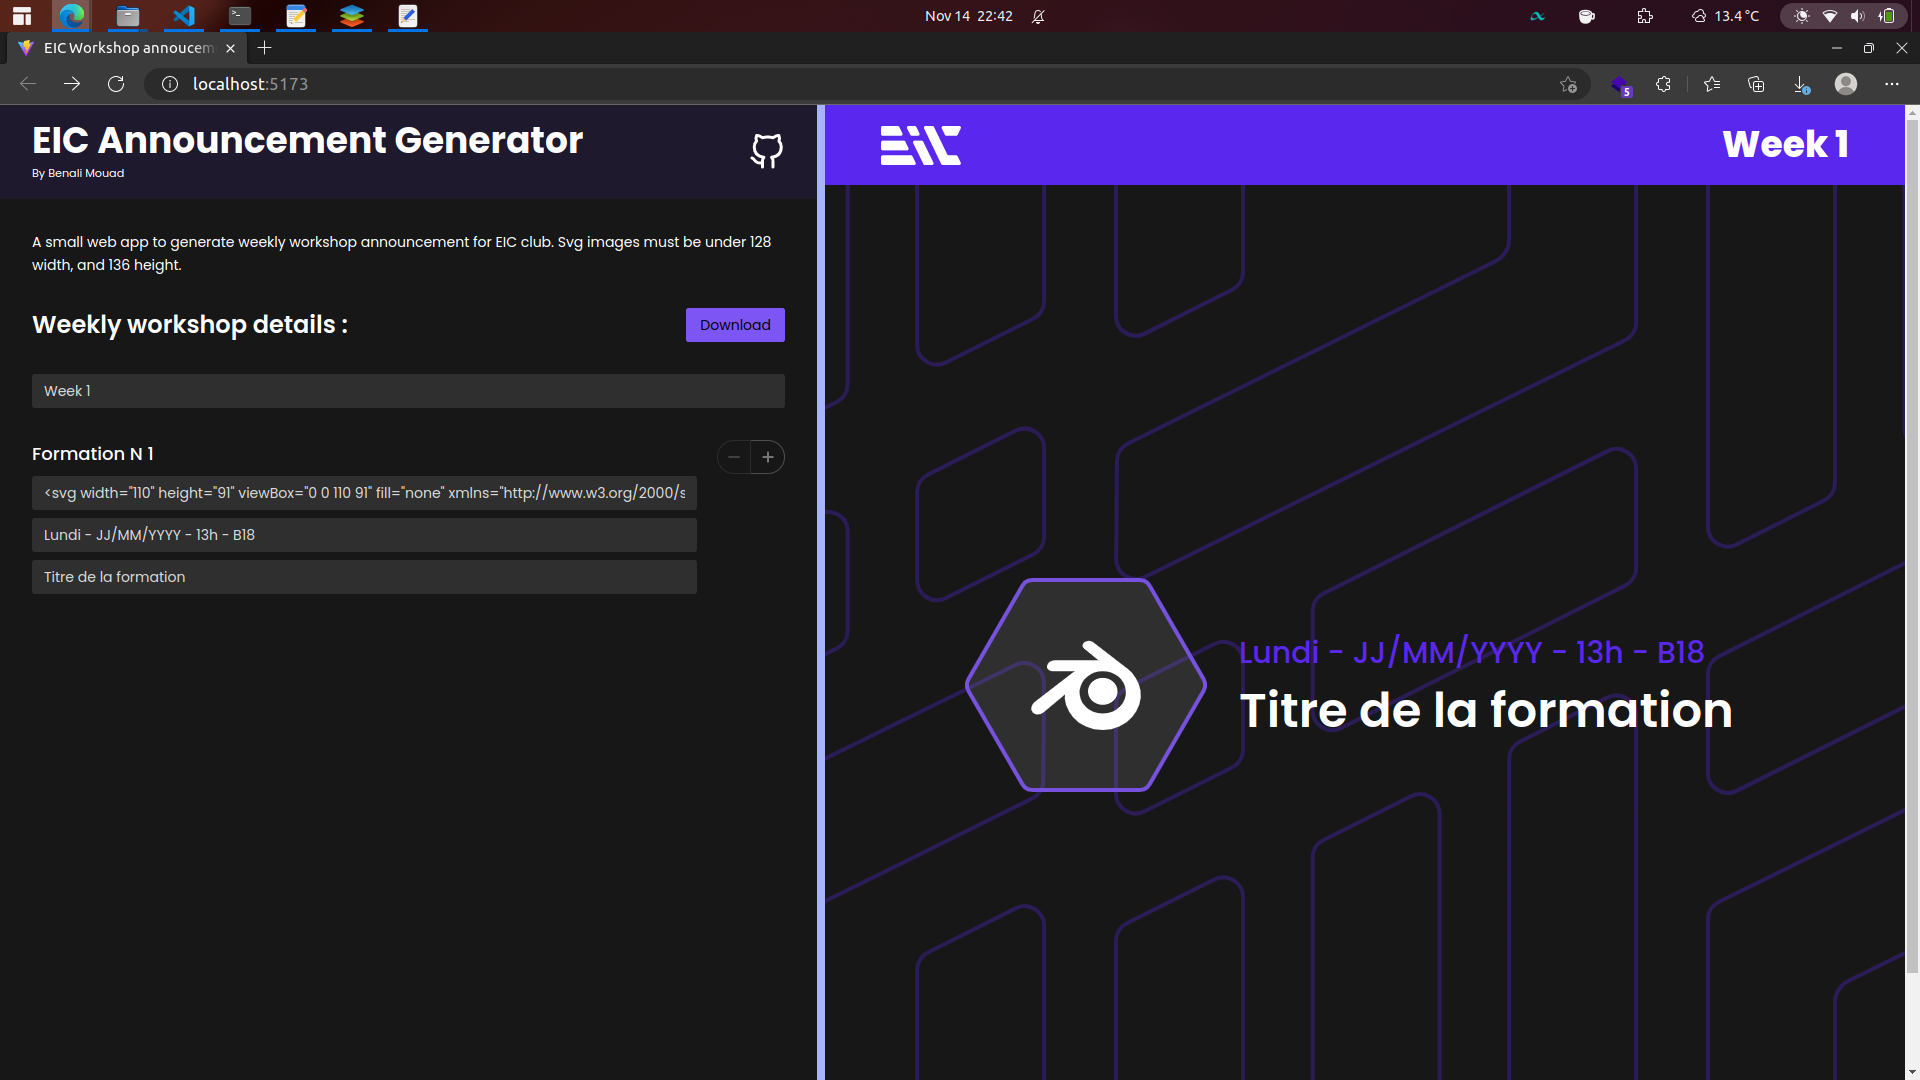Select the Lundi date input field
The image size is (1920, 1080).
click(364, 535)
